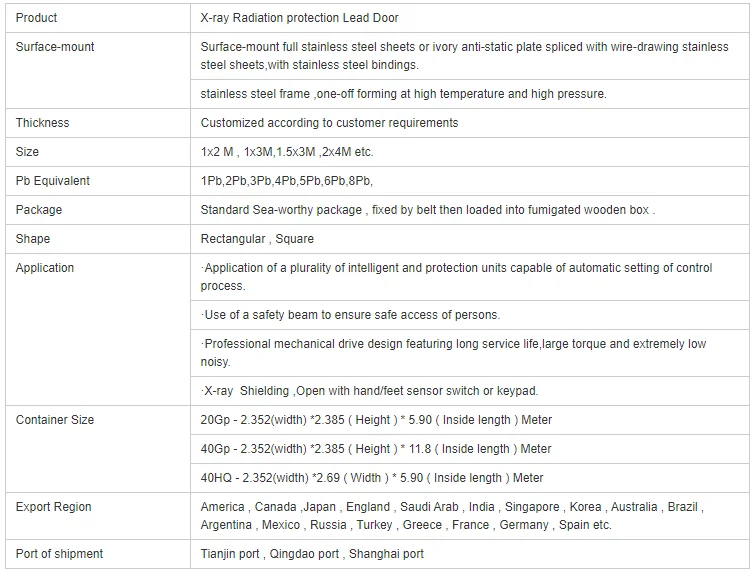Click the Product label cell
The image size is (754, 579).
(37, 18)
